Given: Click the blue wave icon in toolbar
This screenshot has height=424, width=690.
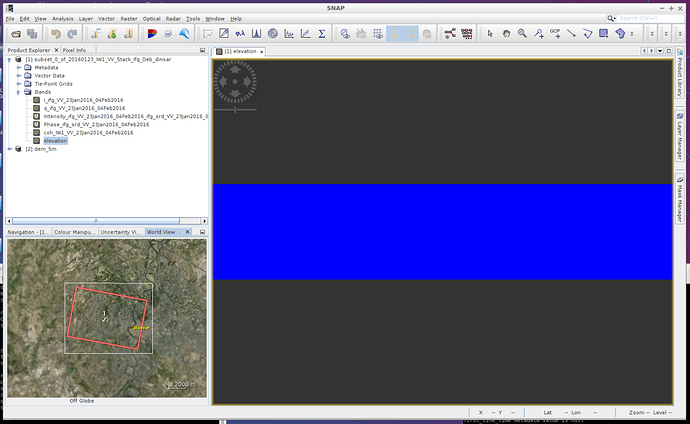Looking at the screenshot, I should (184, 34).
